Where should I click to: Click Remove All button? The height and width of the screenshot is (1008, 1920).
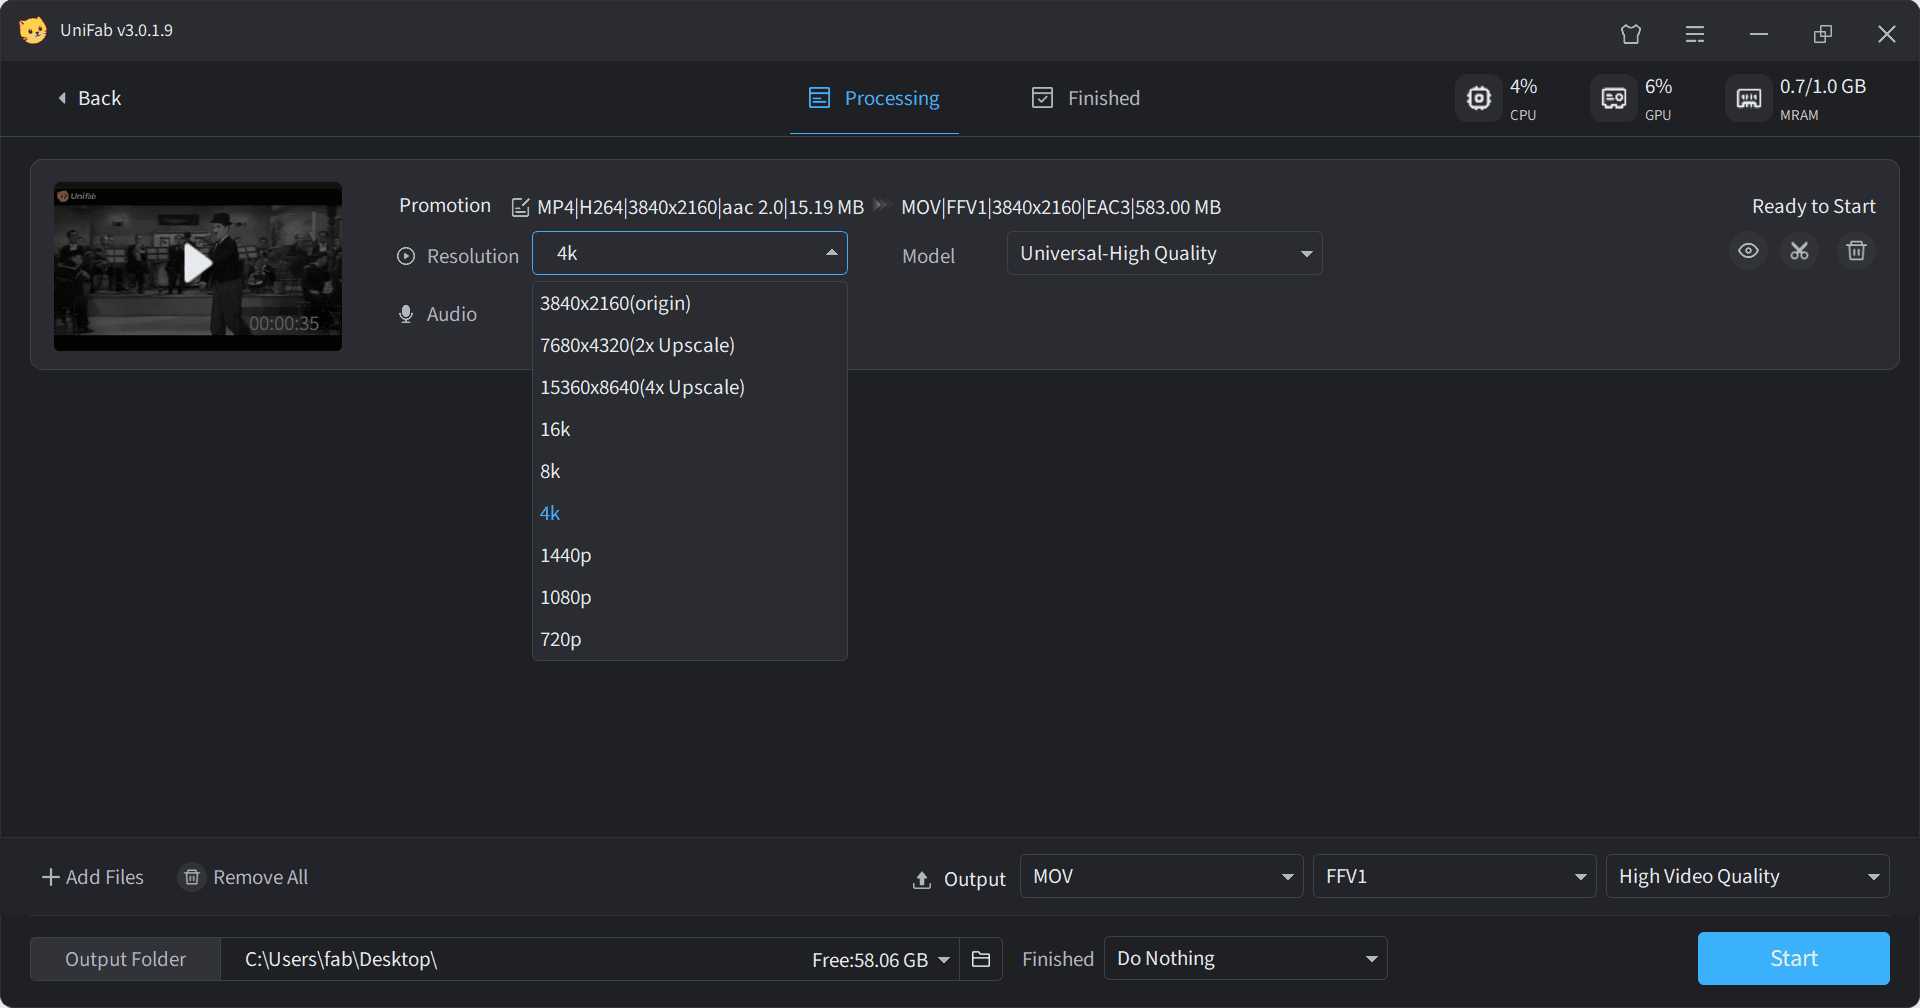(x=243, y=877)
